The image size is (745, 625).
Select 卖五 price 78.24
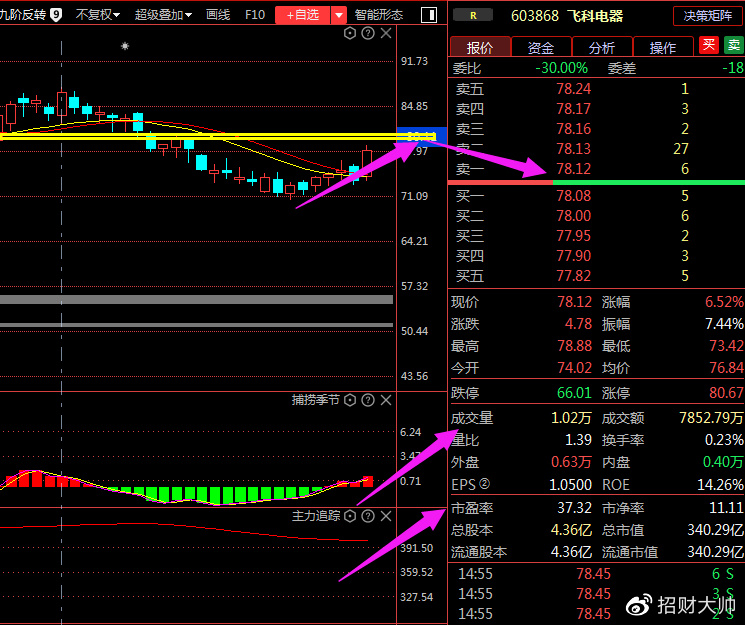tap(573, 89)
